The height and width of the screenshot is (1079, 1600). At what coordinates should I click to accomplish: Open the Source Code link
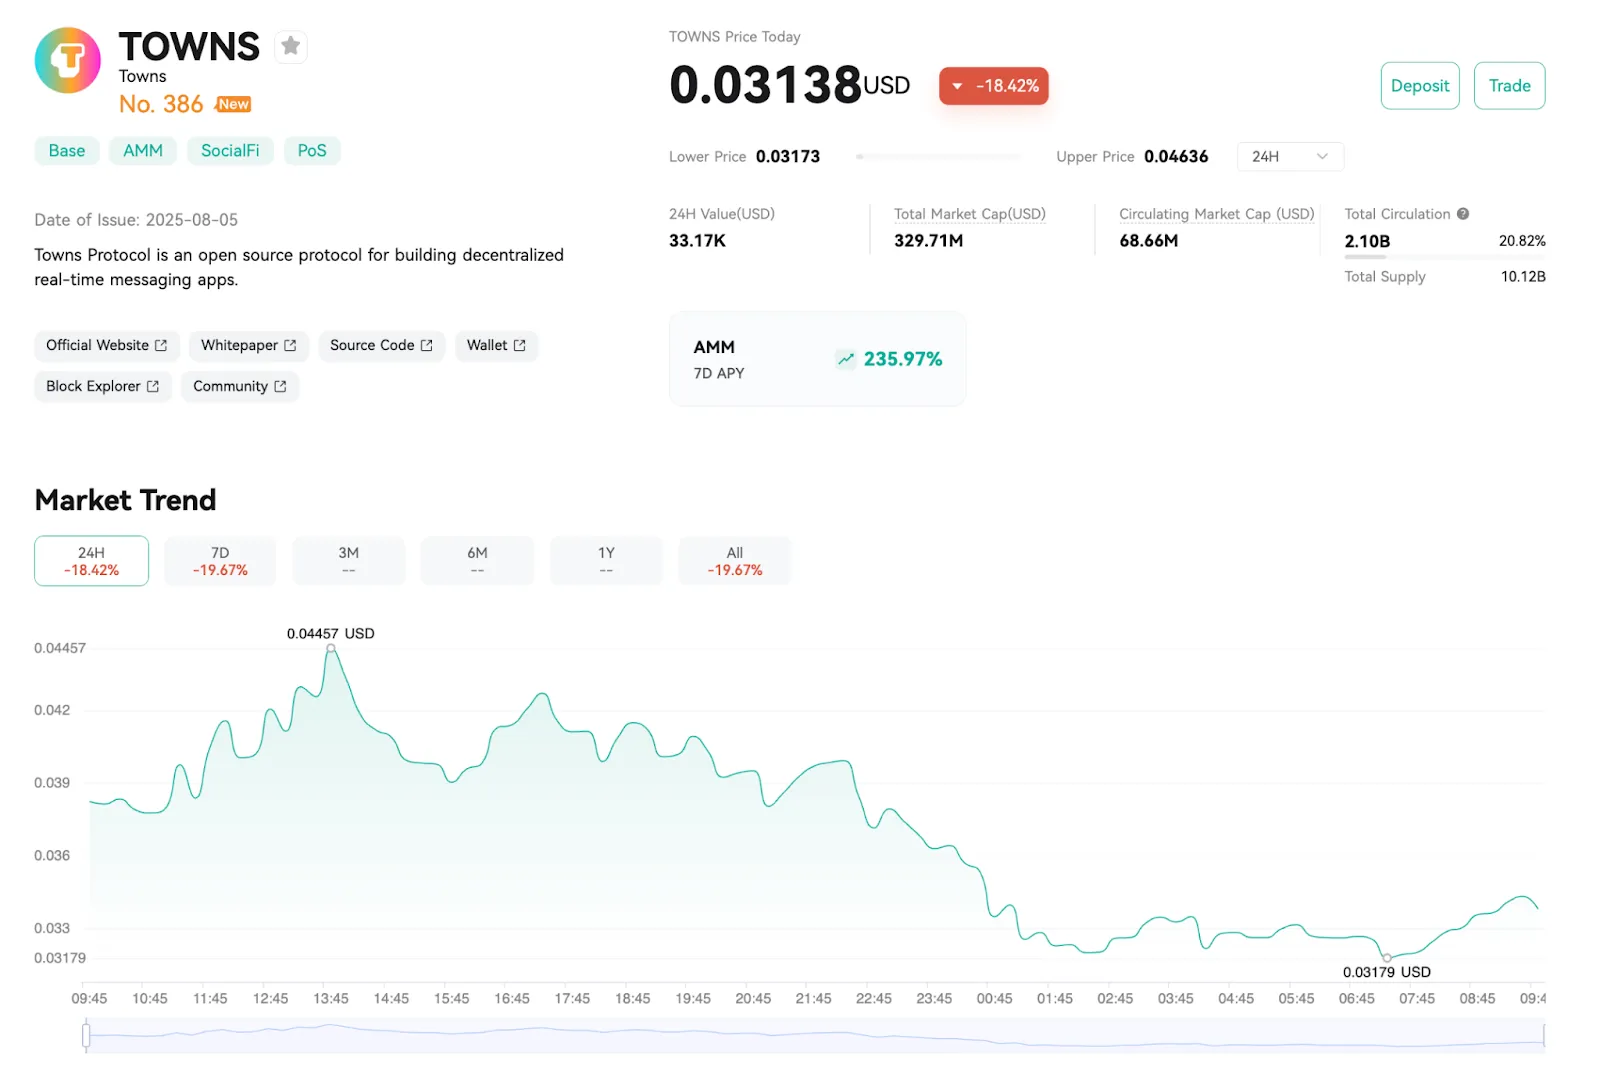[x=382, y=345]
